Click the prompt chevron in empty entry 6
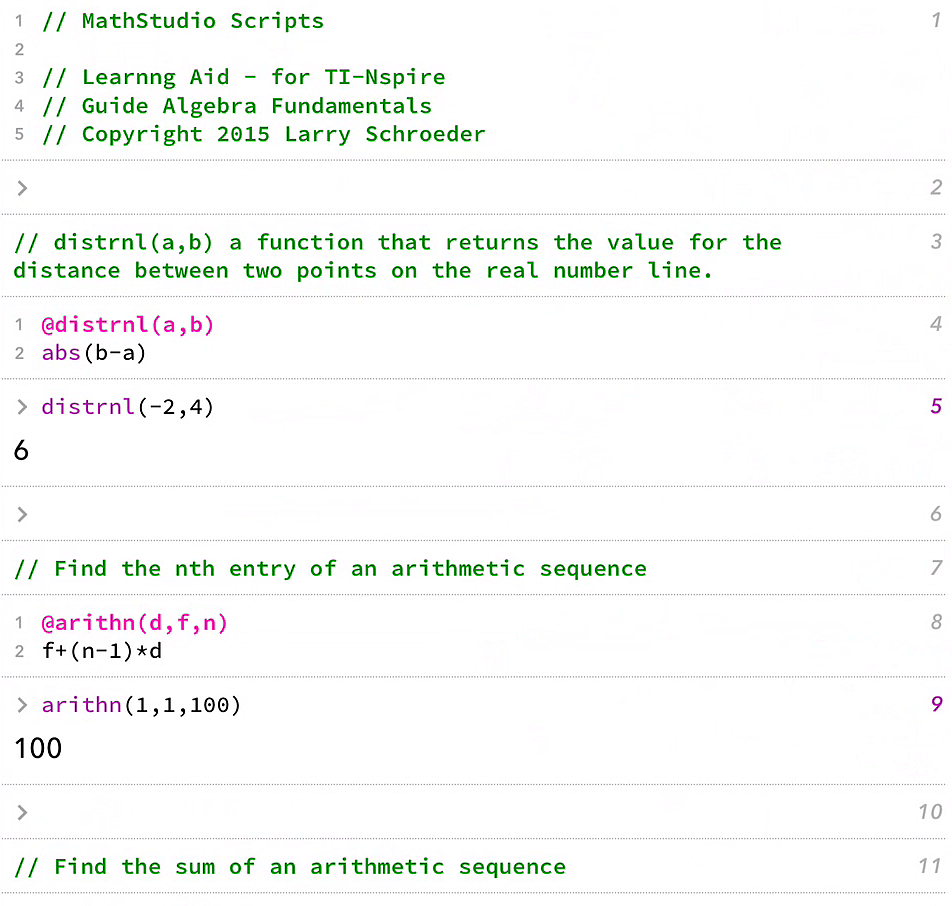 tap(22, 514)
